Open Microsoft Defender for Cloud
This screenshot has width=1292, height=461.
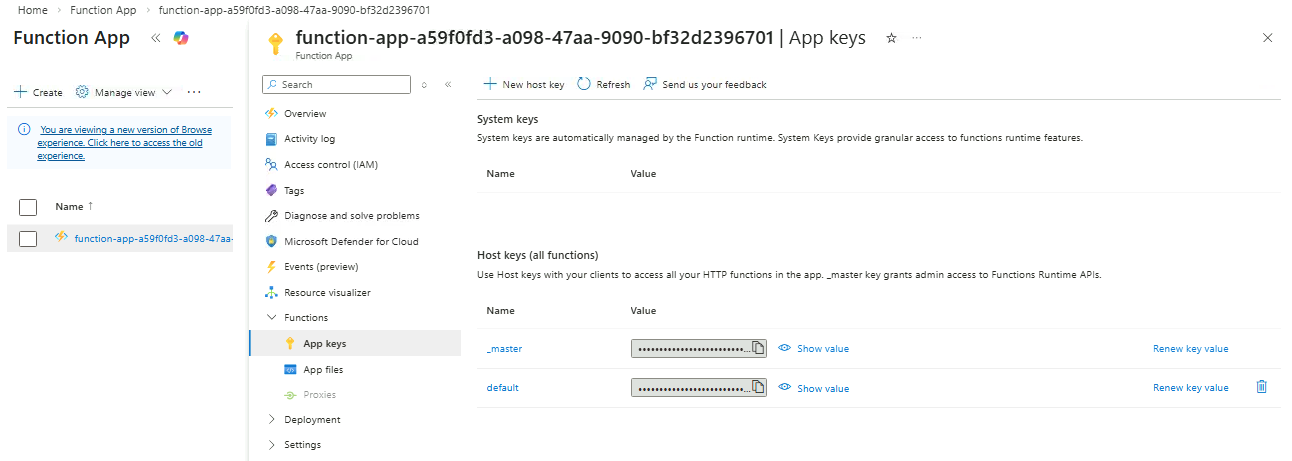(351, 242)
